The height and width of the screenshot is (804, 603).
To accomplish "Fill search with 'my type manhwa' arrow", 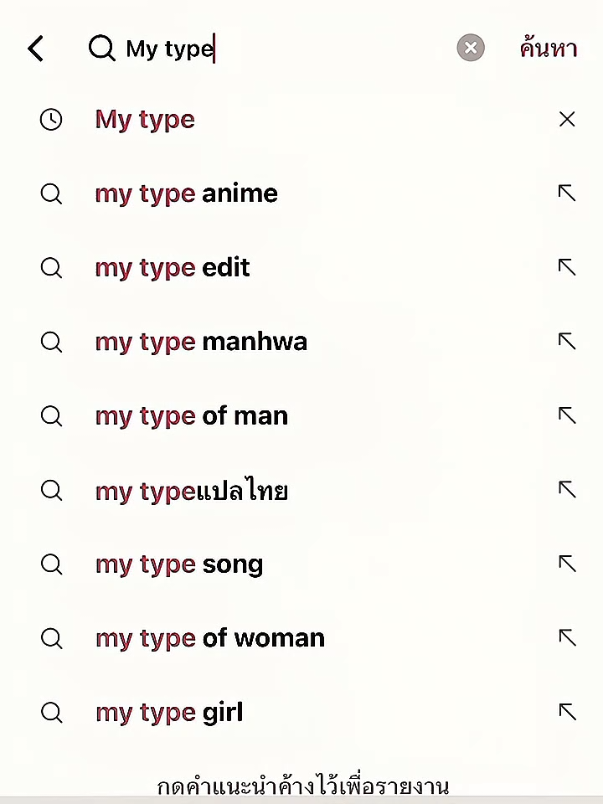I will point(567,341).
